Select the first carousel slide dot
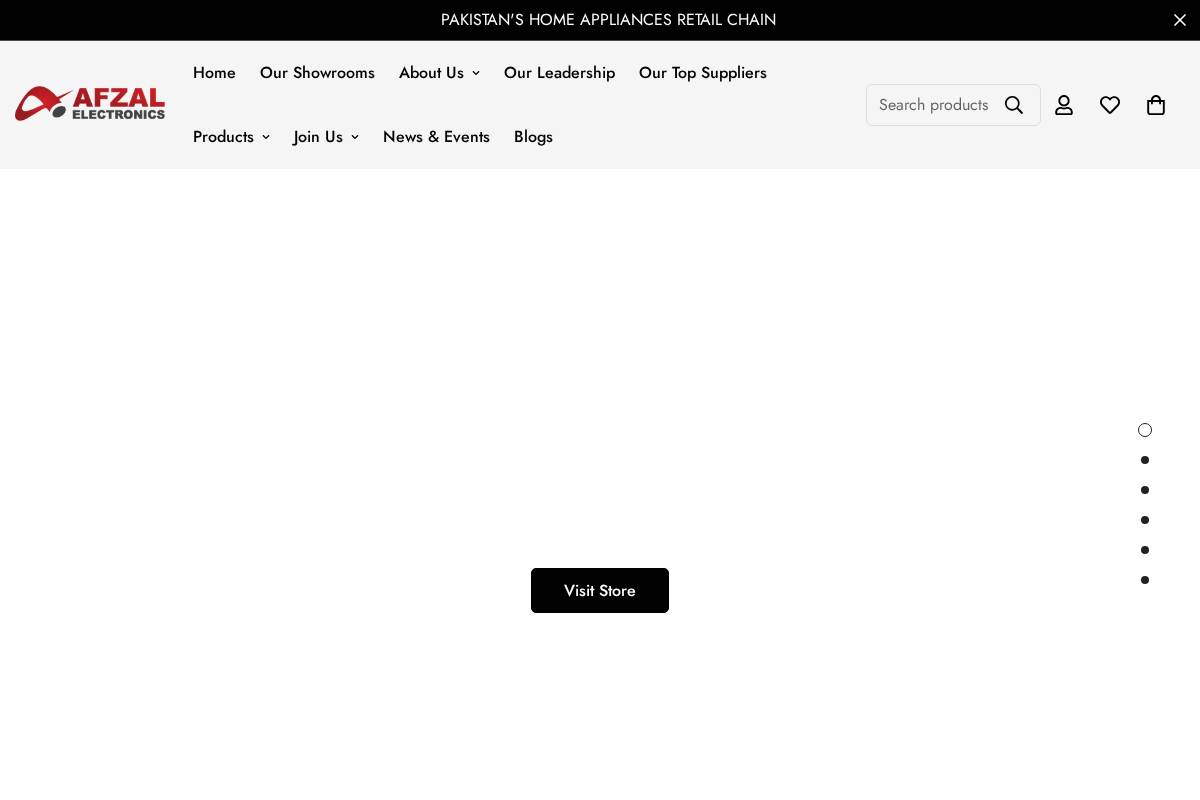The width and height of the screenshot is (1200, 800). point(1145,430)
